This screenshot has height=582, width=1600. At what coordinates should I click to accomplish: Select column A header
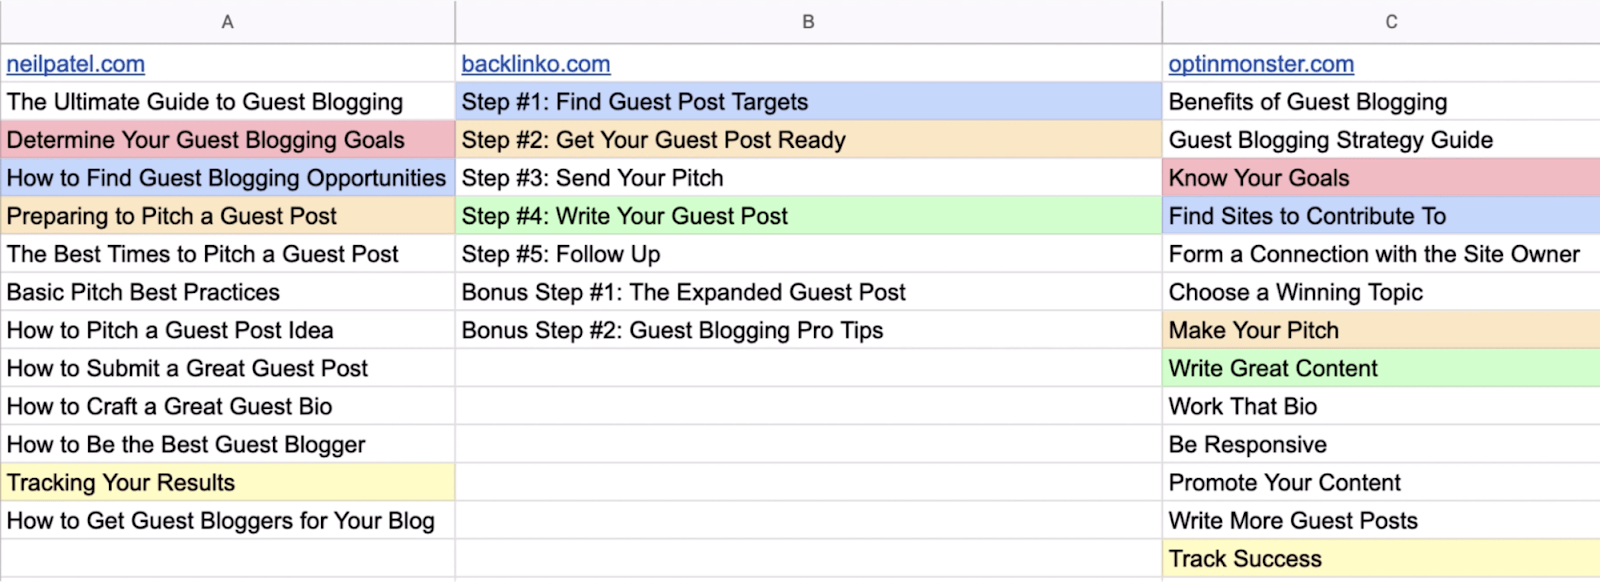tap(227, 22)
